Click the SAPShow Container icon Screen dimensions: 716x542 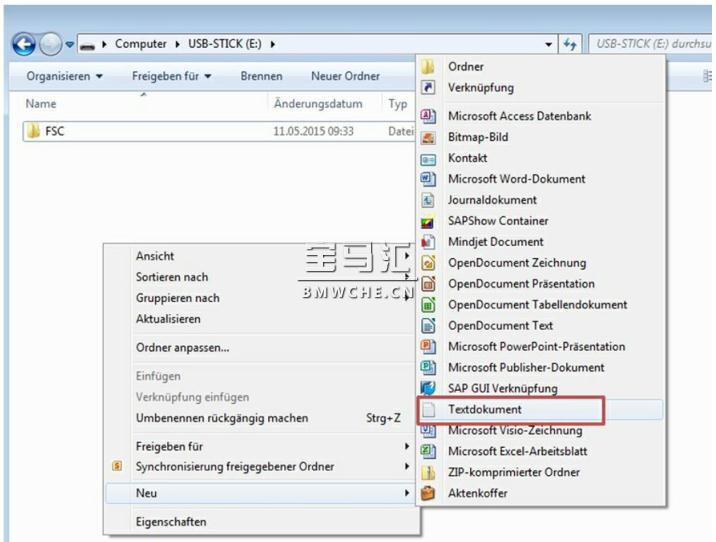tap(428, 221)
